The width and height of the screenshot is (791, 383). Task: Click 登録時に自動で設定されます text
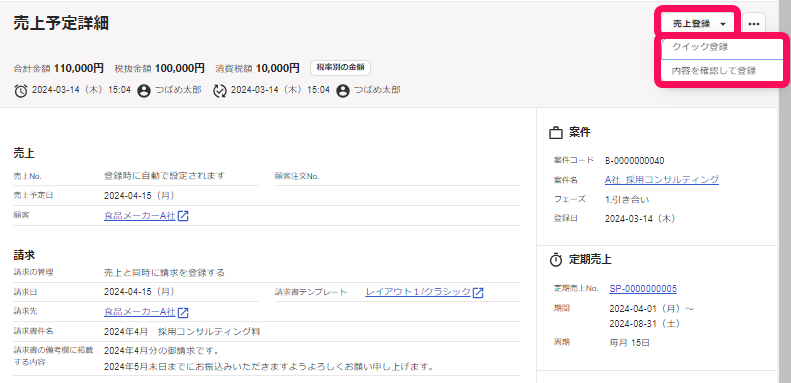(x=164, y=176)
